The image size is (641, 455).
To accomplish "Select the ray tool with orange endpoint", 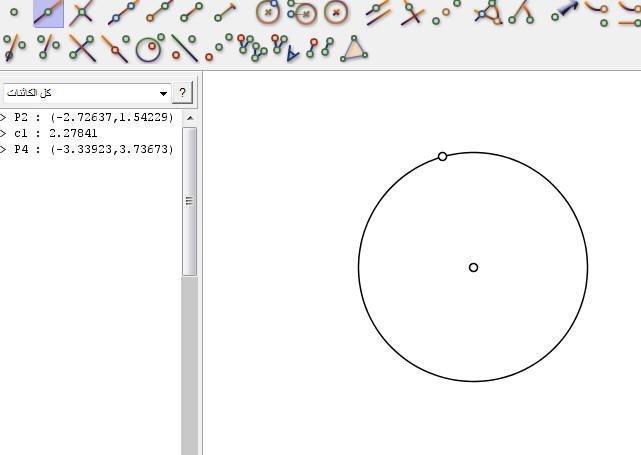I will (x=159, y=12).
